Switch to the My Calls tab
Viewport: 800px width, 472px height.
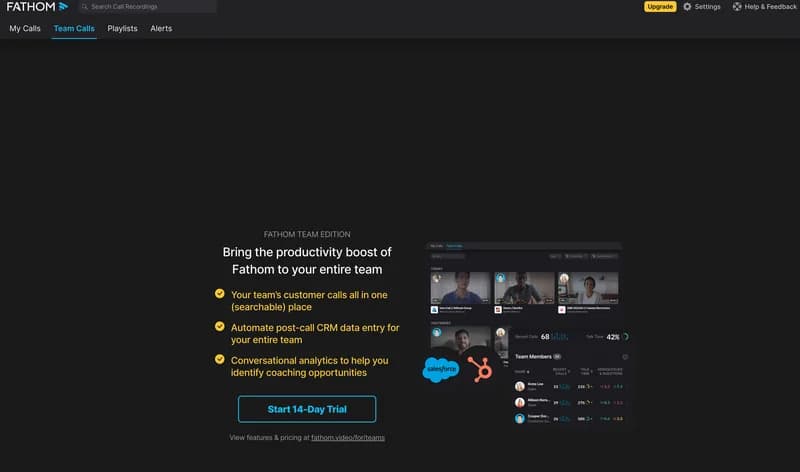point(24,29)
